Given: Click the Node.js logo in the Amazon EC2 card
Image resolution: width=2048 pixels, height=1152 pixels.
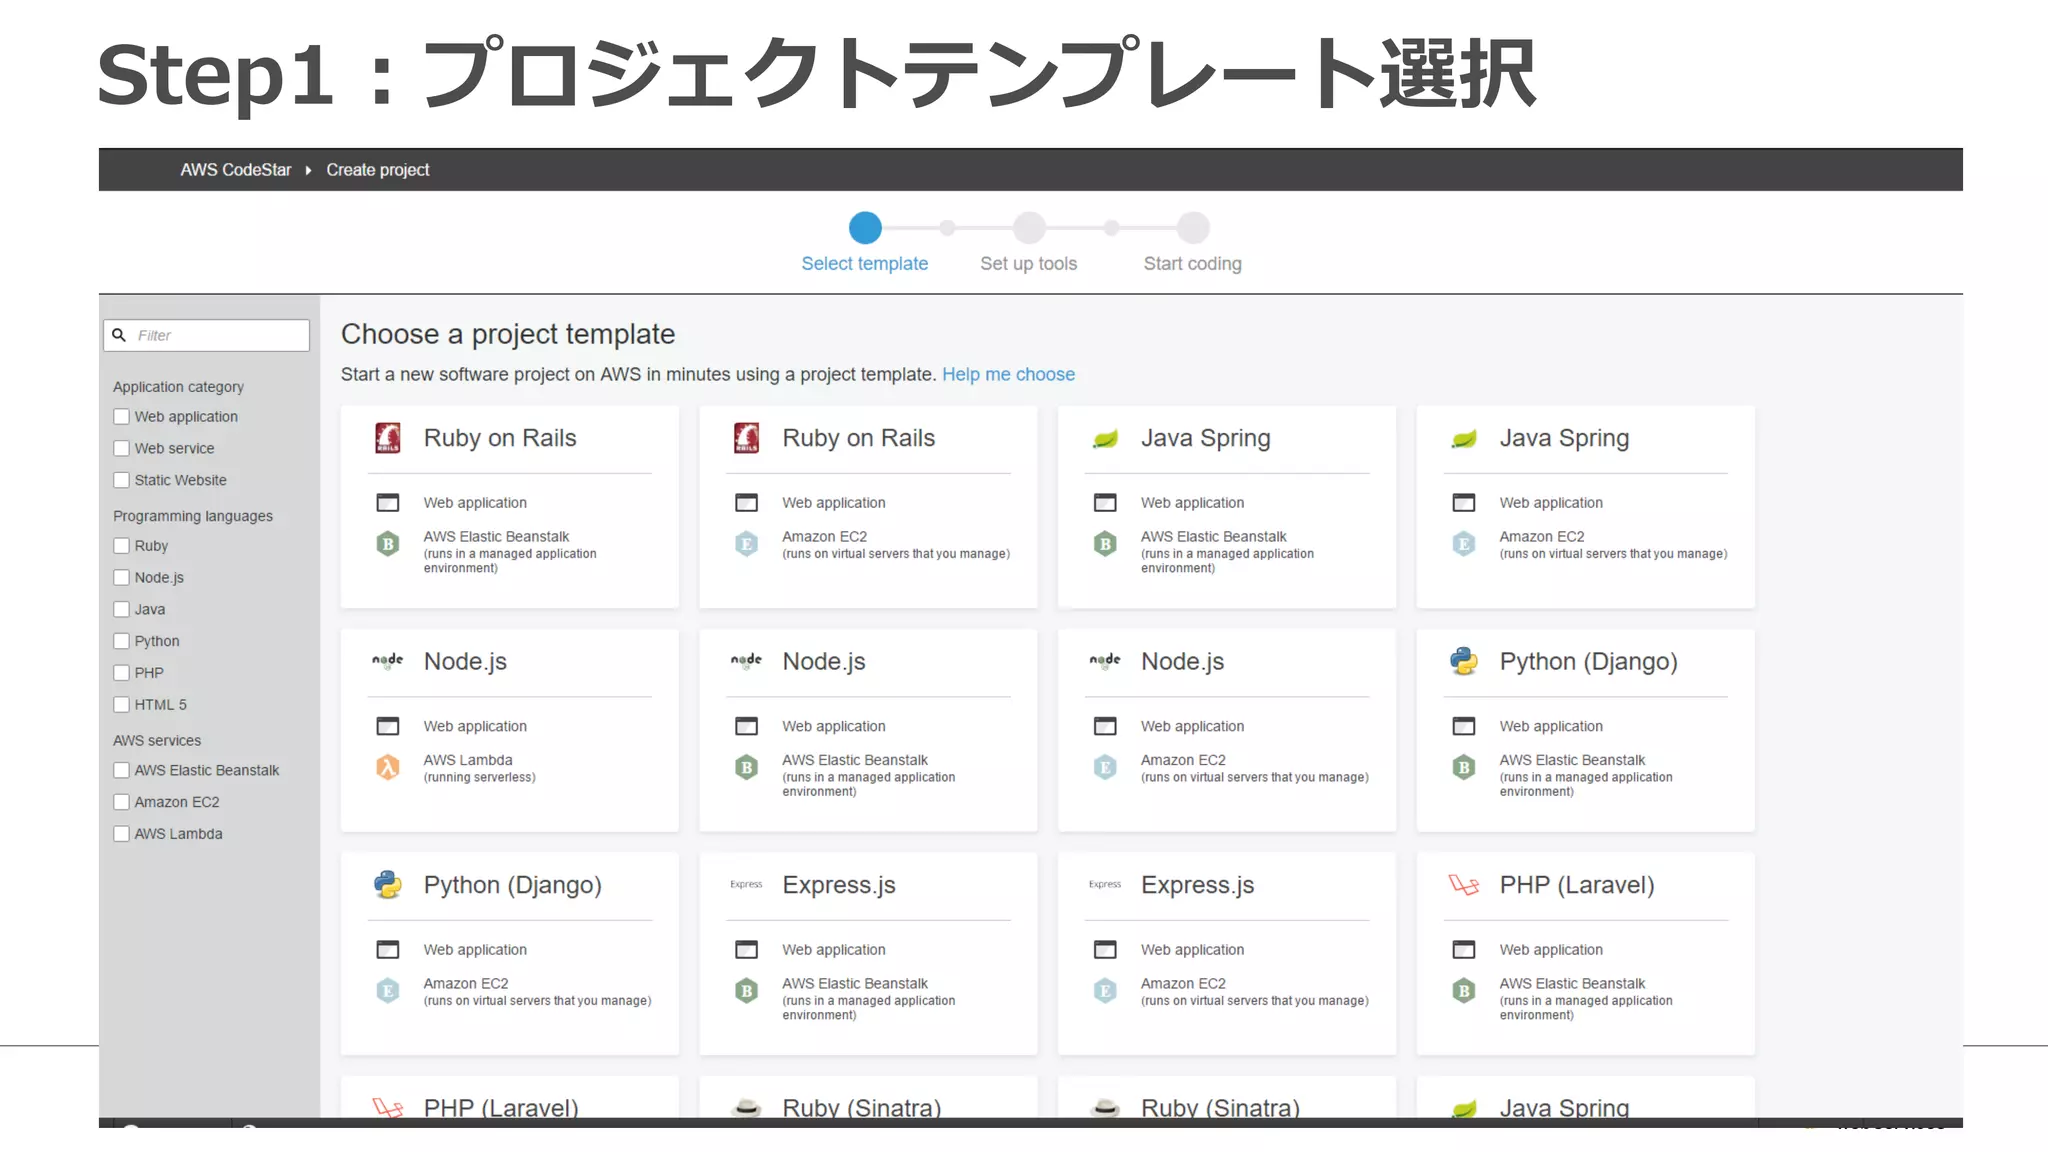Looking at the screenshot, I should pos(1105,661).
